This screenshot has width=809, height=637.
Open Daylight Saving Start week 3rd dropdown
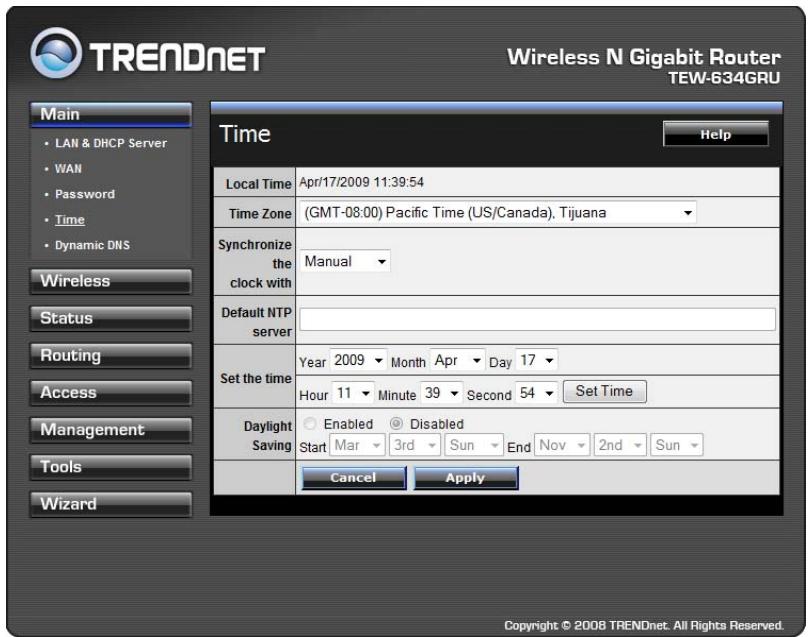414,445
